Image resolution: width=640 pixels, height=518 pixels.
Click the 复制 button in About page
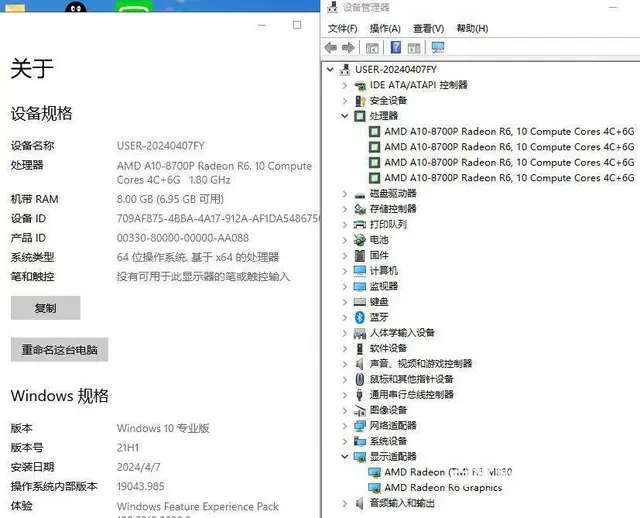(45, 308)
